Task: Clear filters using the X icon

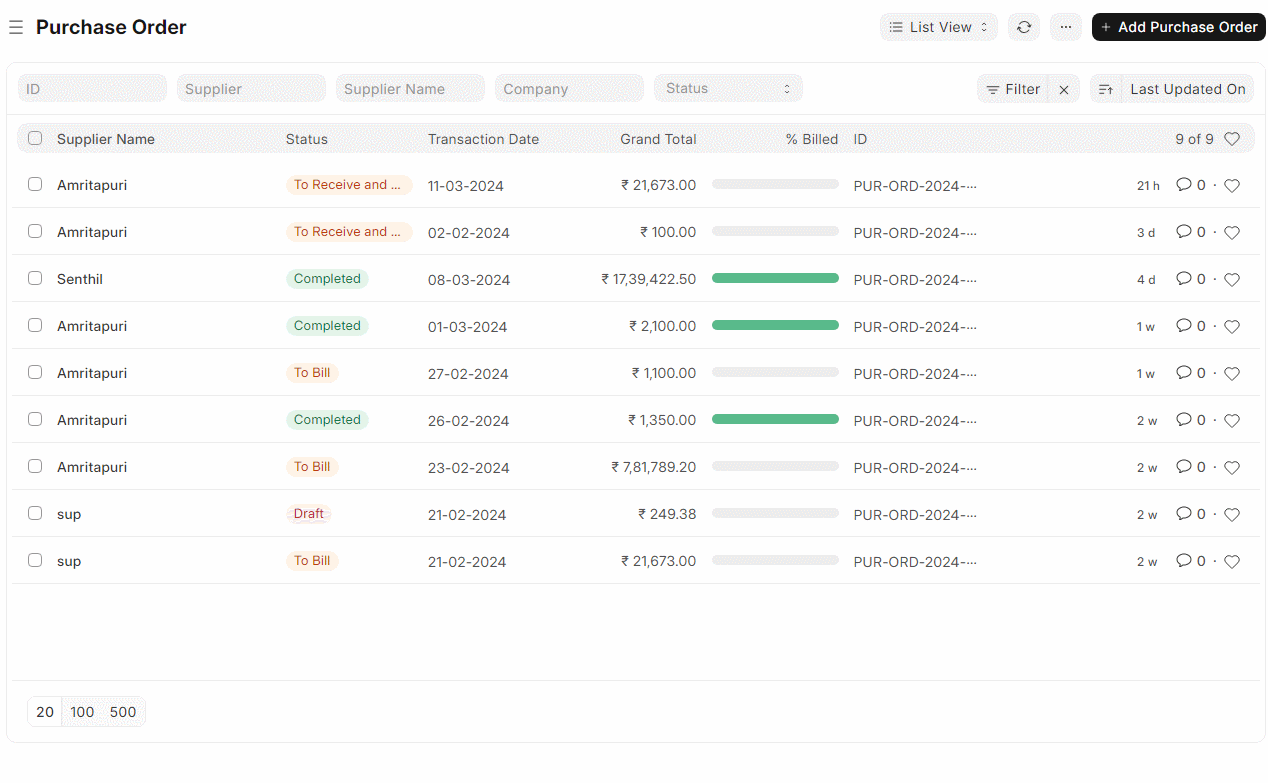Action: [x=1063, y=88]
